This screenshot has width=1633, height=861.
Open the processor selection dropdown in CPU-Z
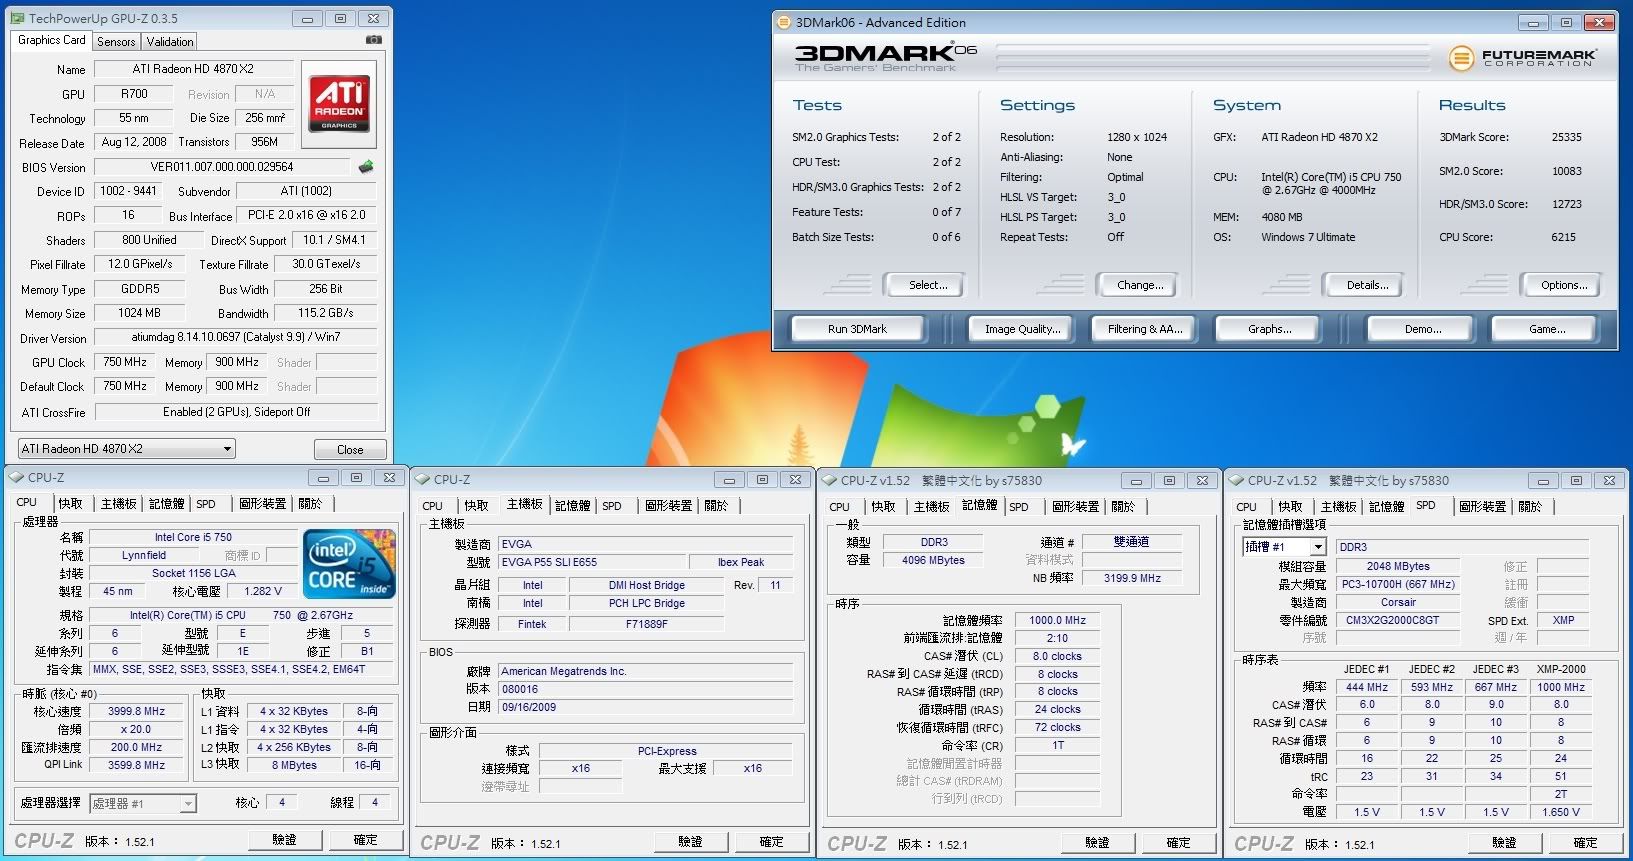pyautogui.click(x=143, y=803)
